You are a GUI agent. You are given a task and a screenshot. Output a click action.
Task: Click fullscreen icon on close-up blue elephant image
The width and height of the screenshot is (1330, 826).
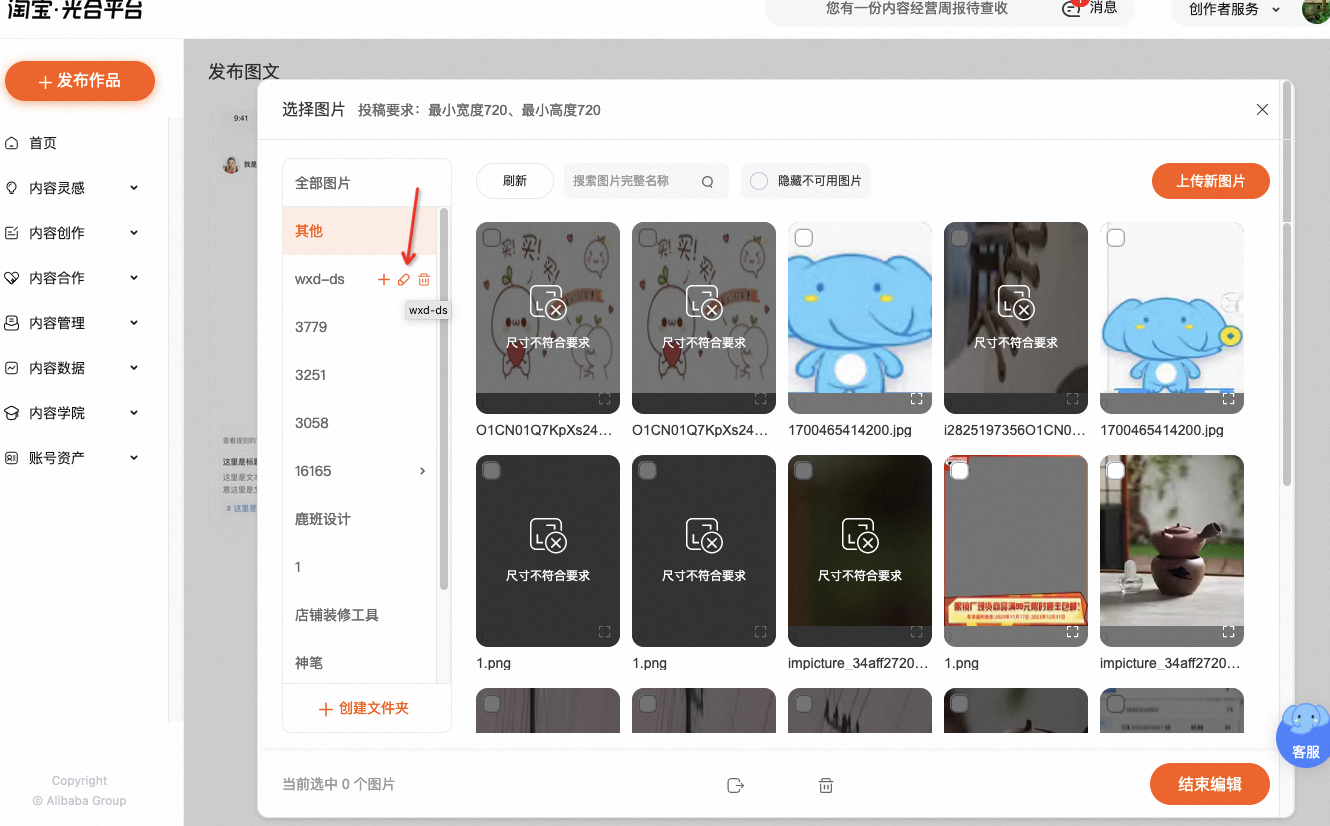point(916,398)
